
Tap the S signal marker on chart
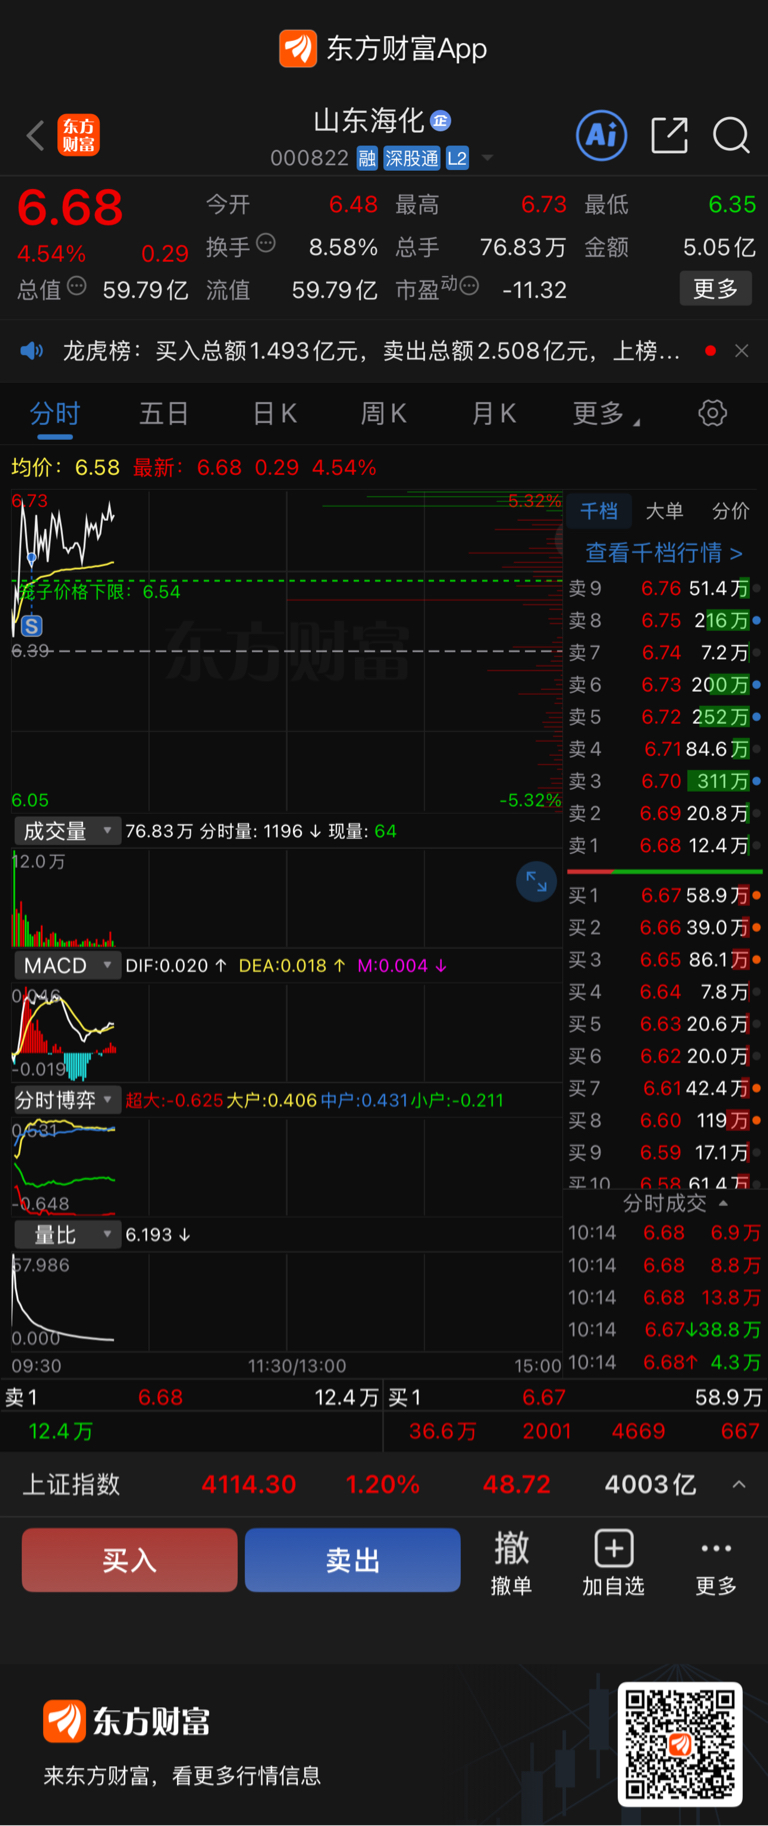tap(32, 626)
